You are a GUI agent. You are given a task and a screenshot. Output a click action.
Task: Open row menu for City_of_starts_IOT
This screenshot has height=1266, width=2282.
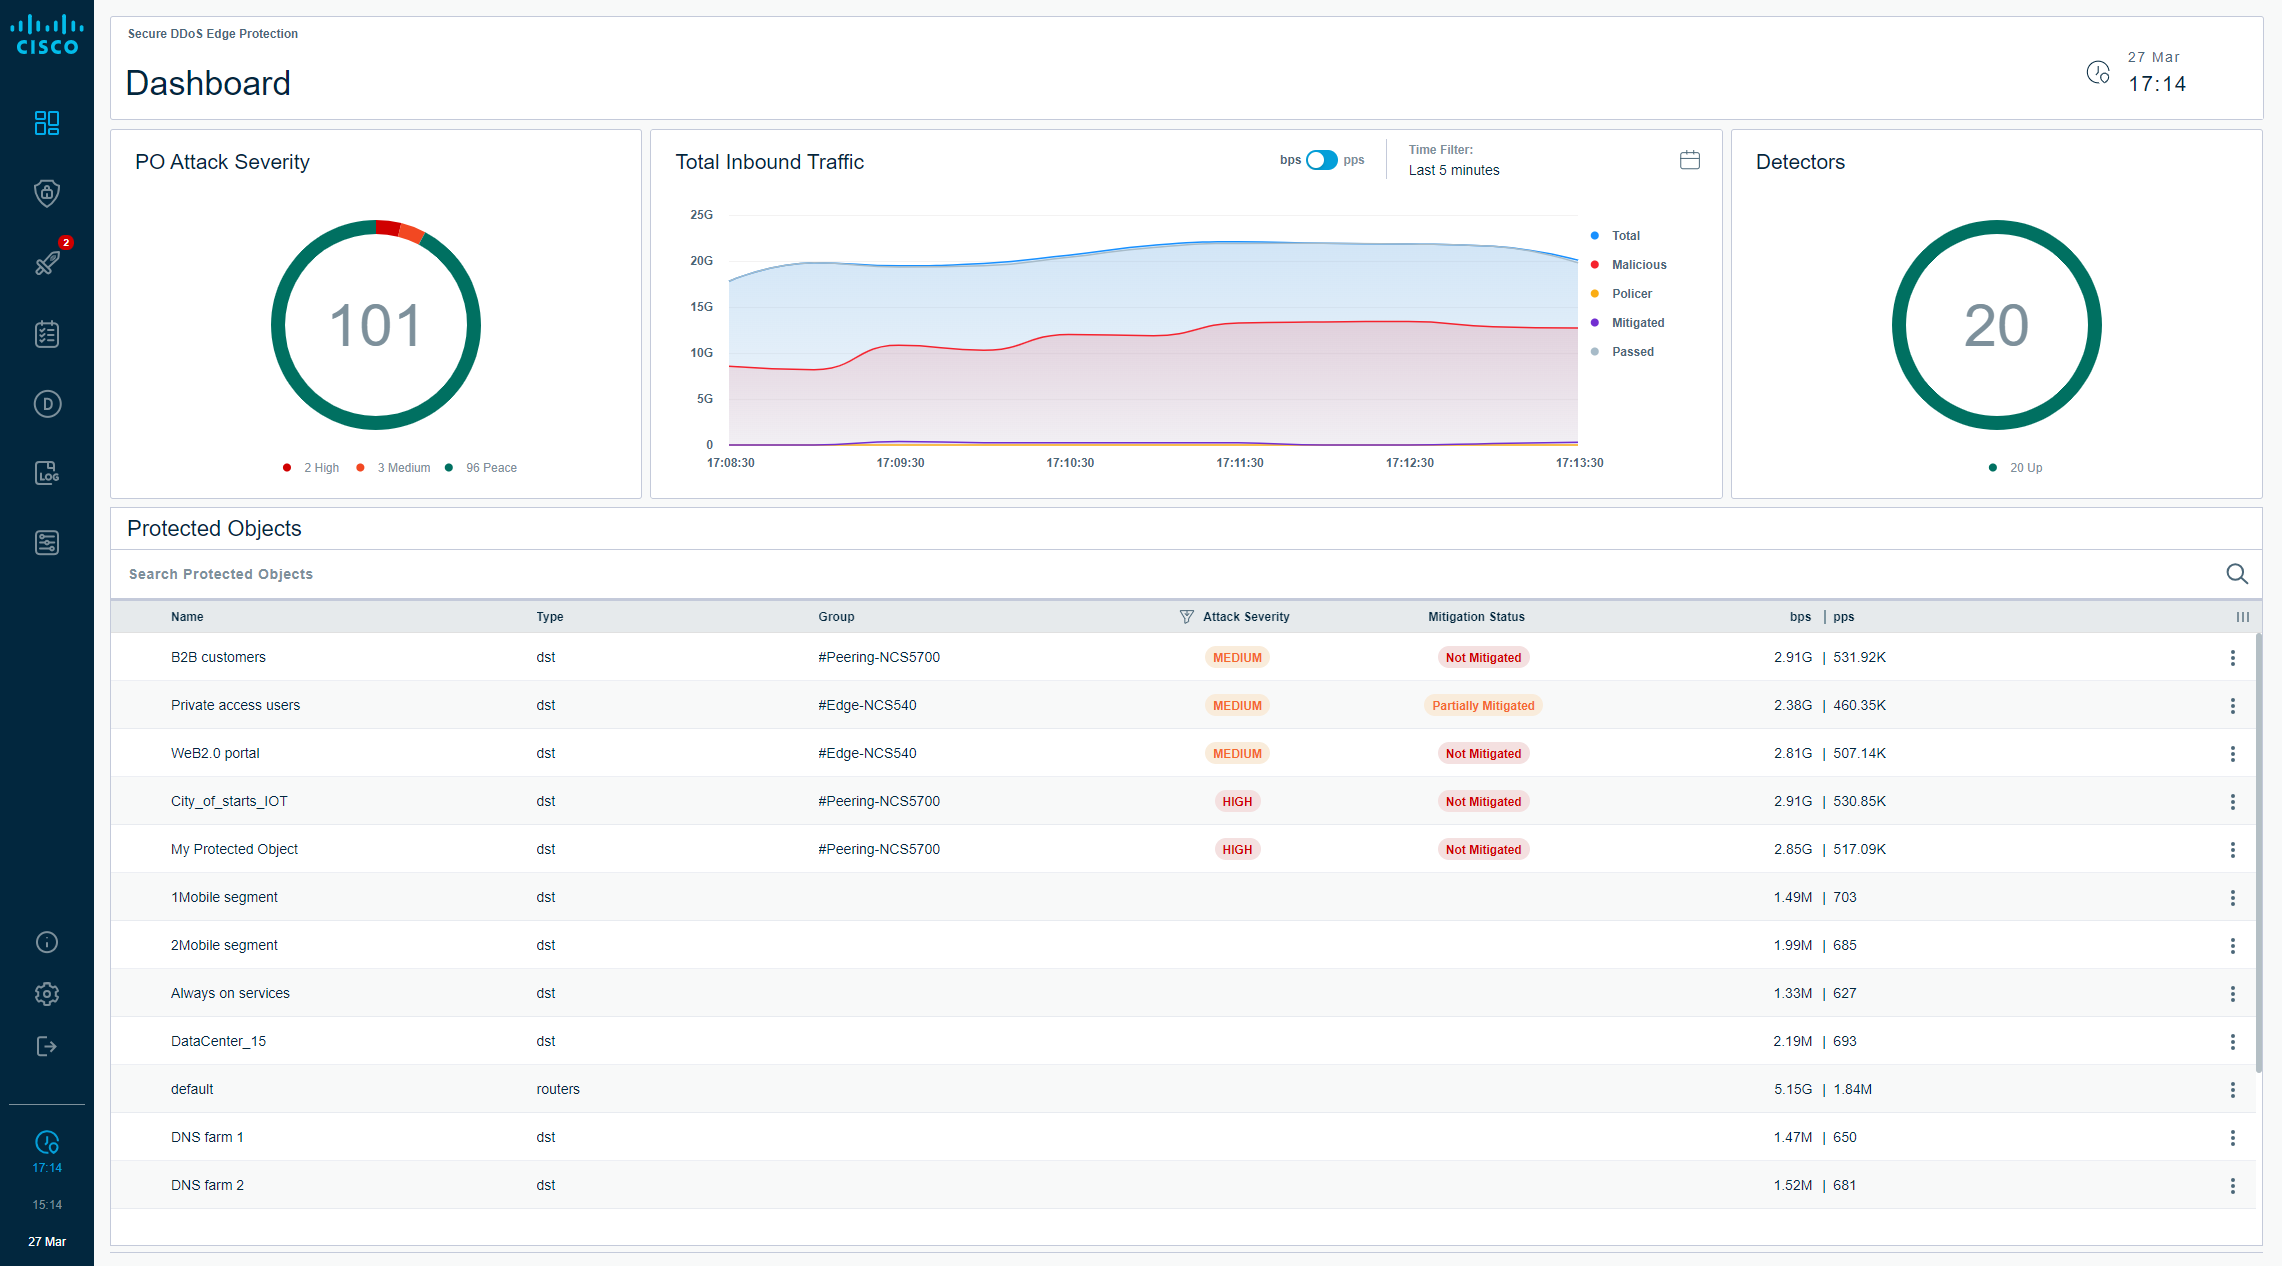pyautogui.click(x=2232, y=802)
